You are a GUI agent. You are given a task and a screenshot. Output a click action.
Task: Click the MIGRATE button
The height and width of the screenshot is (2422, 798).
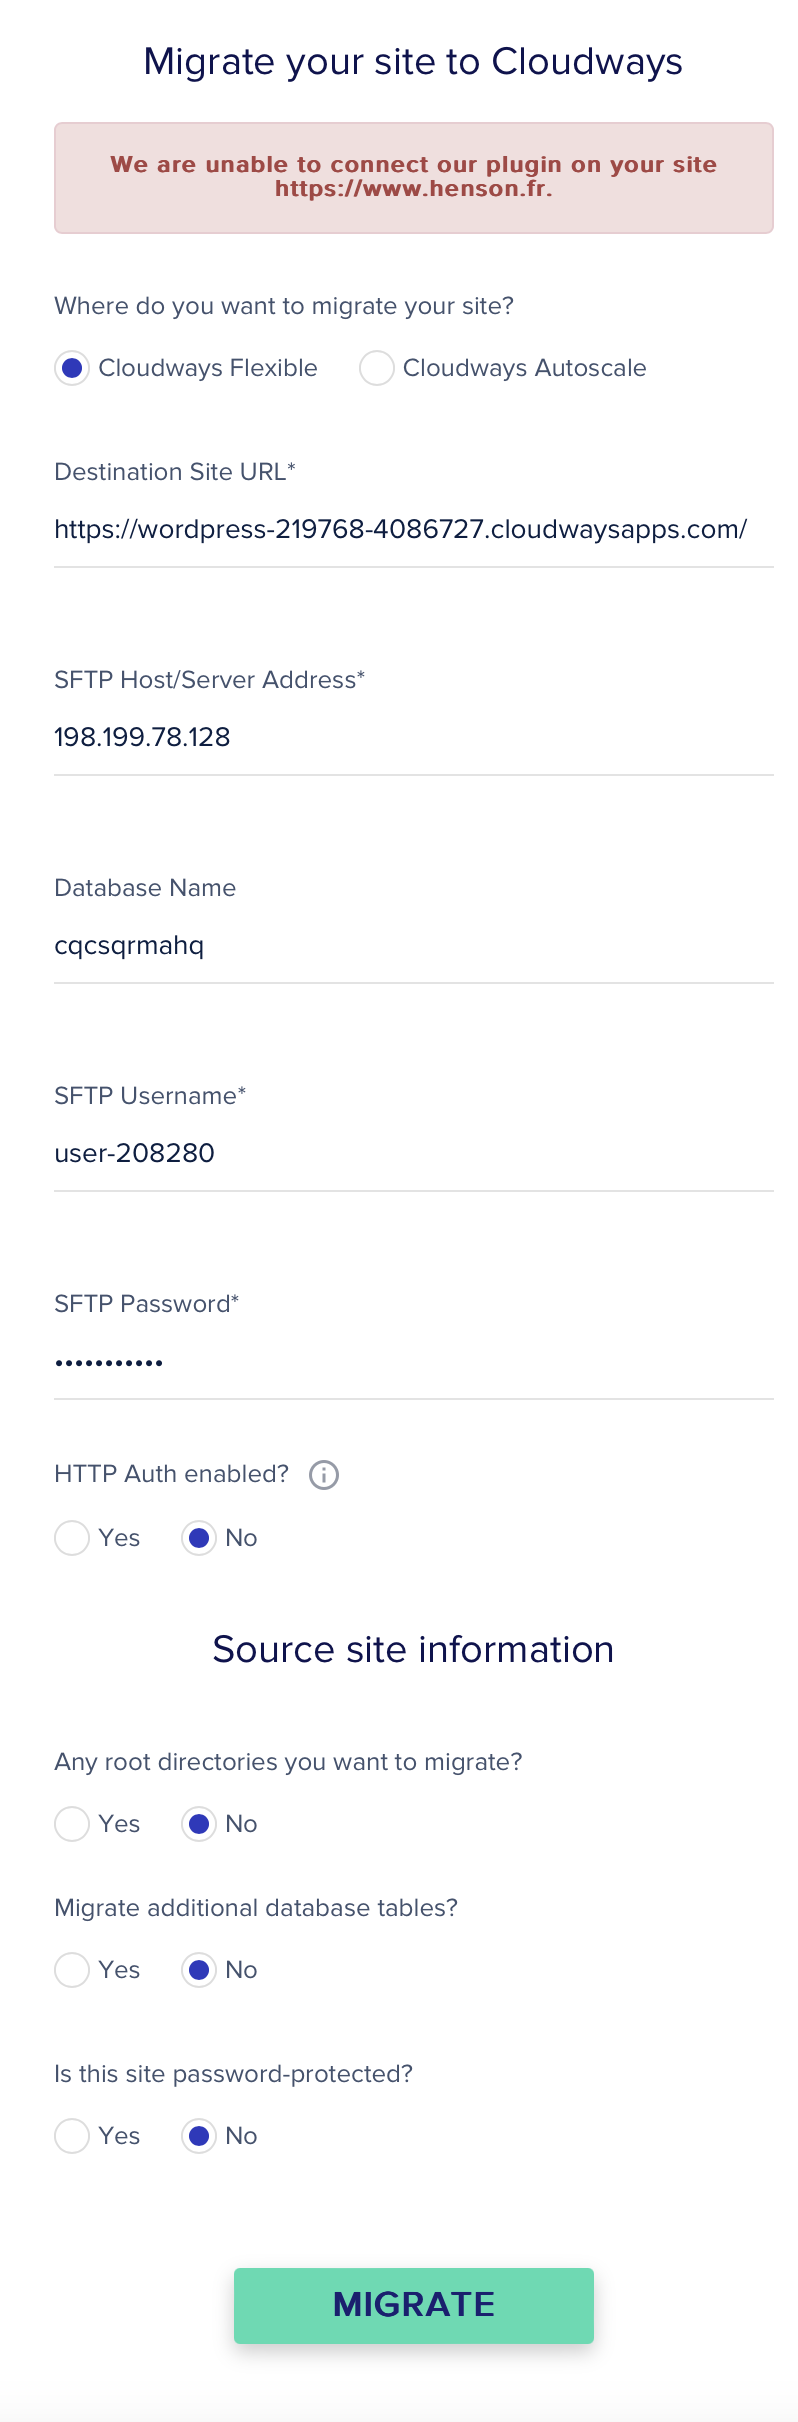point(414,2305)
